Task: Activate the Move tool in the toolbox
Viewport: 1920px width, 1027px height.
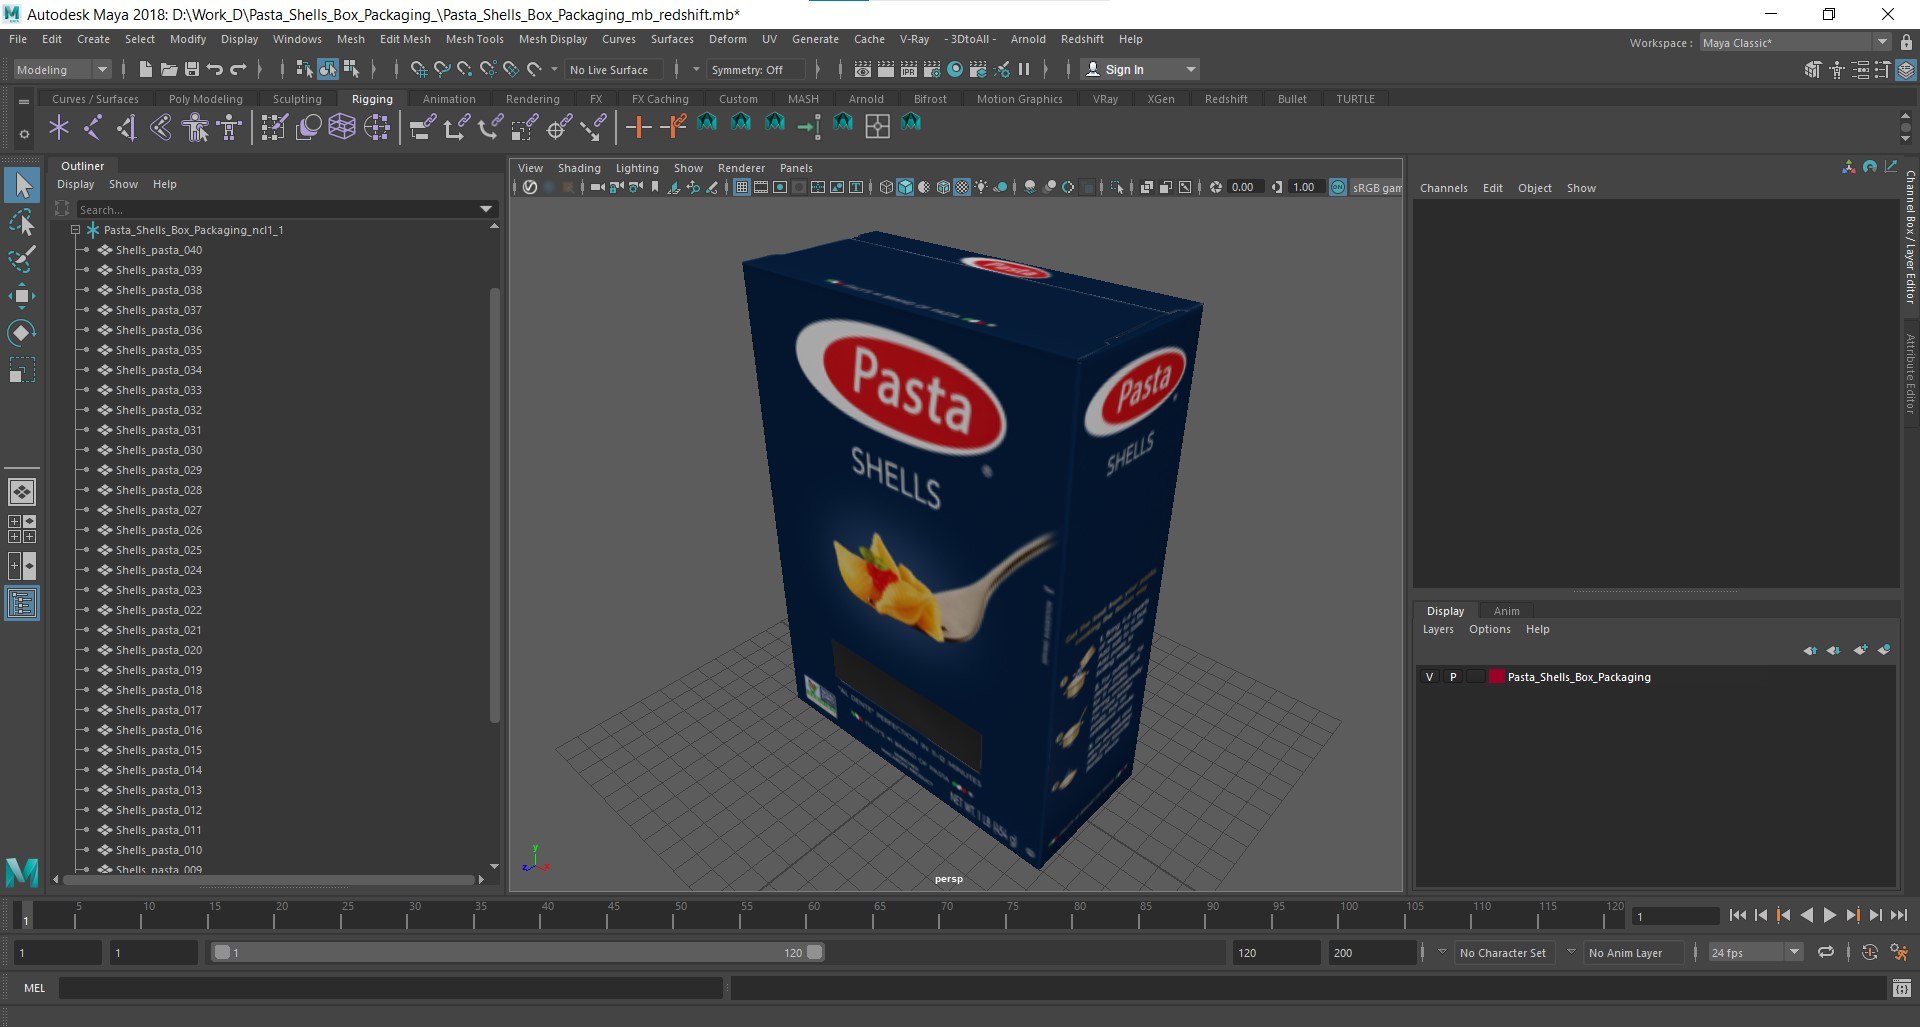Action: point(22,296)
